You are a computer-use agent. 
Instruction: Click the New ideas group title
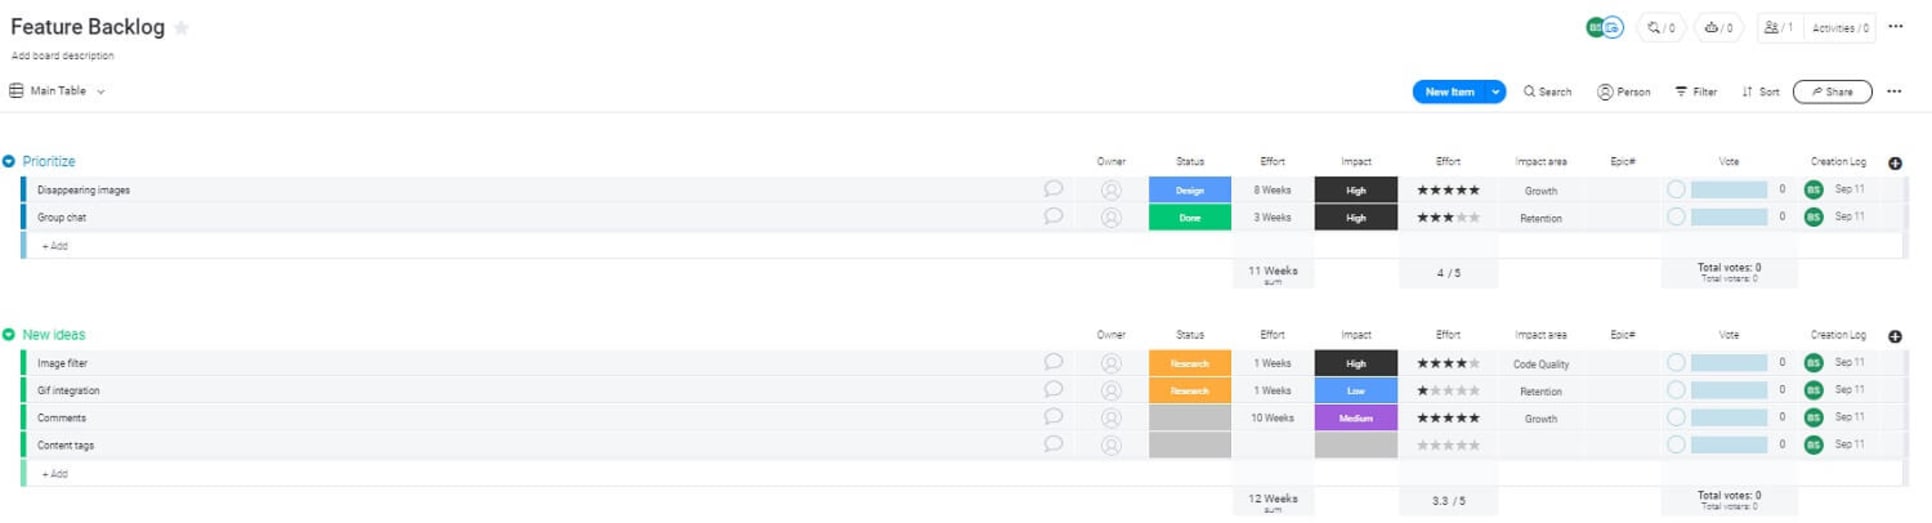(54, 334)
